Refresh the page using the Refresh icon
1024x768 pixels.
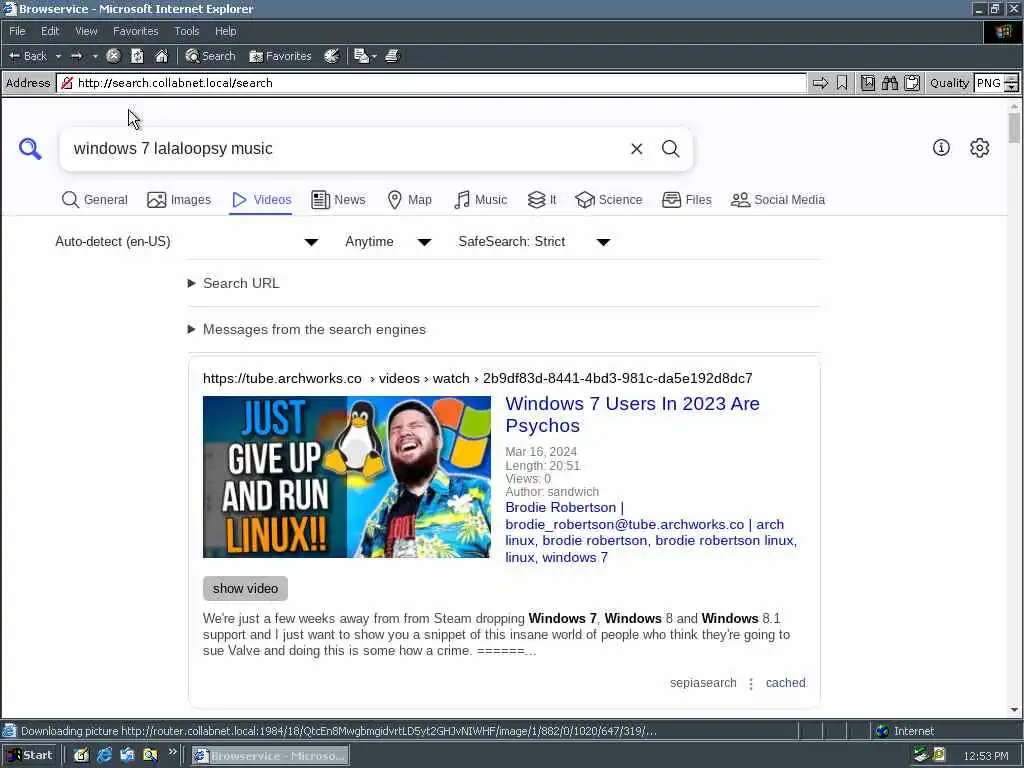[137, 56]
